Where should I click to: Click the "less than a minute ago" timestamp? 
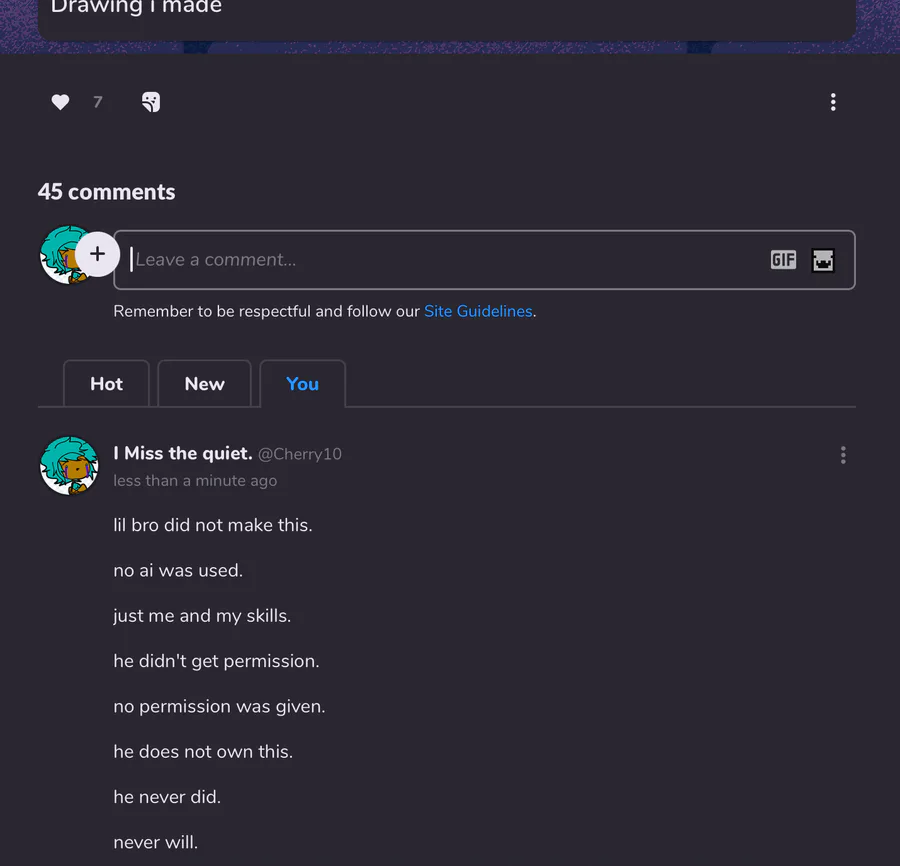(x=195, y=481)
